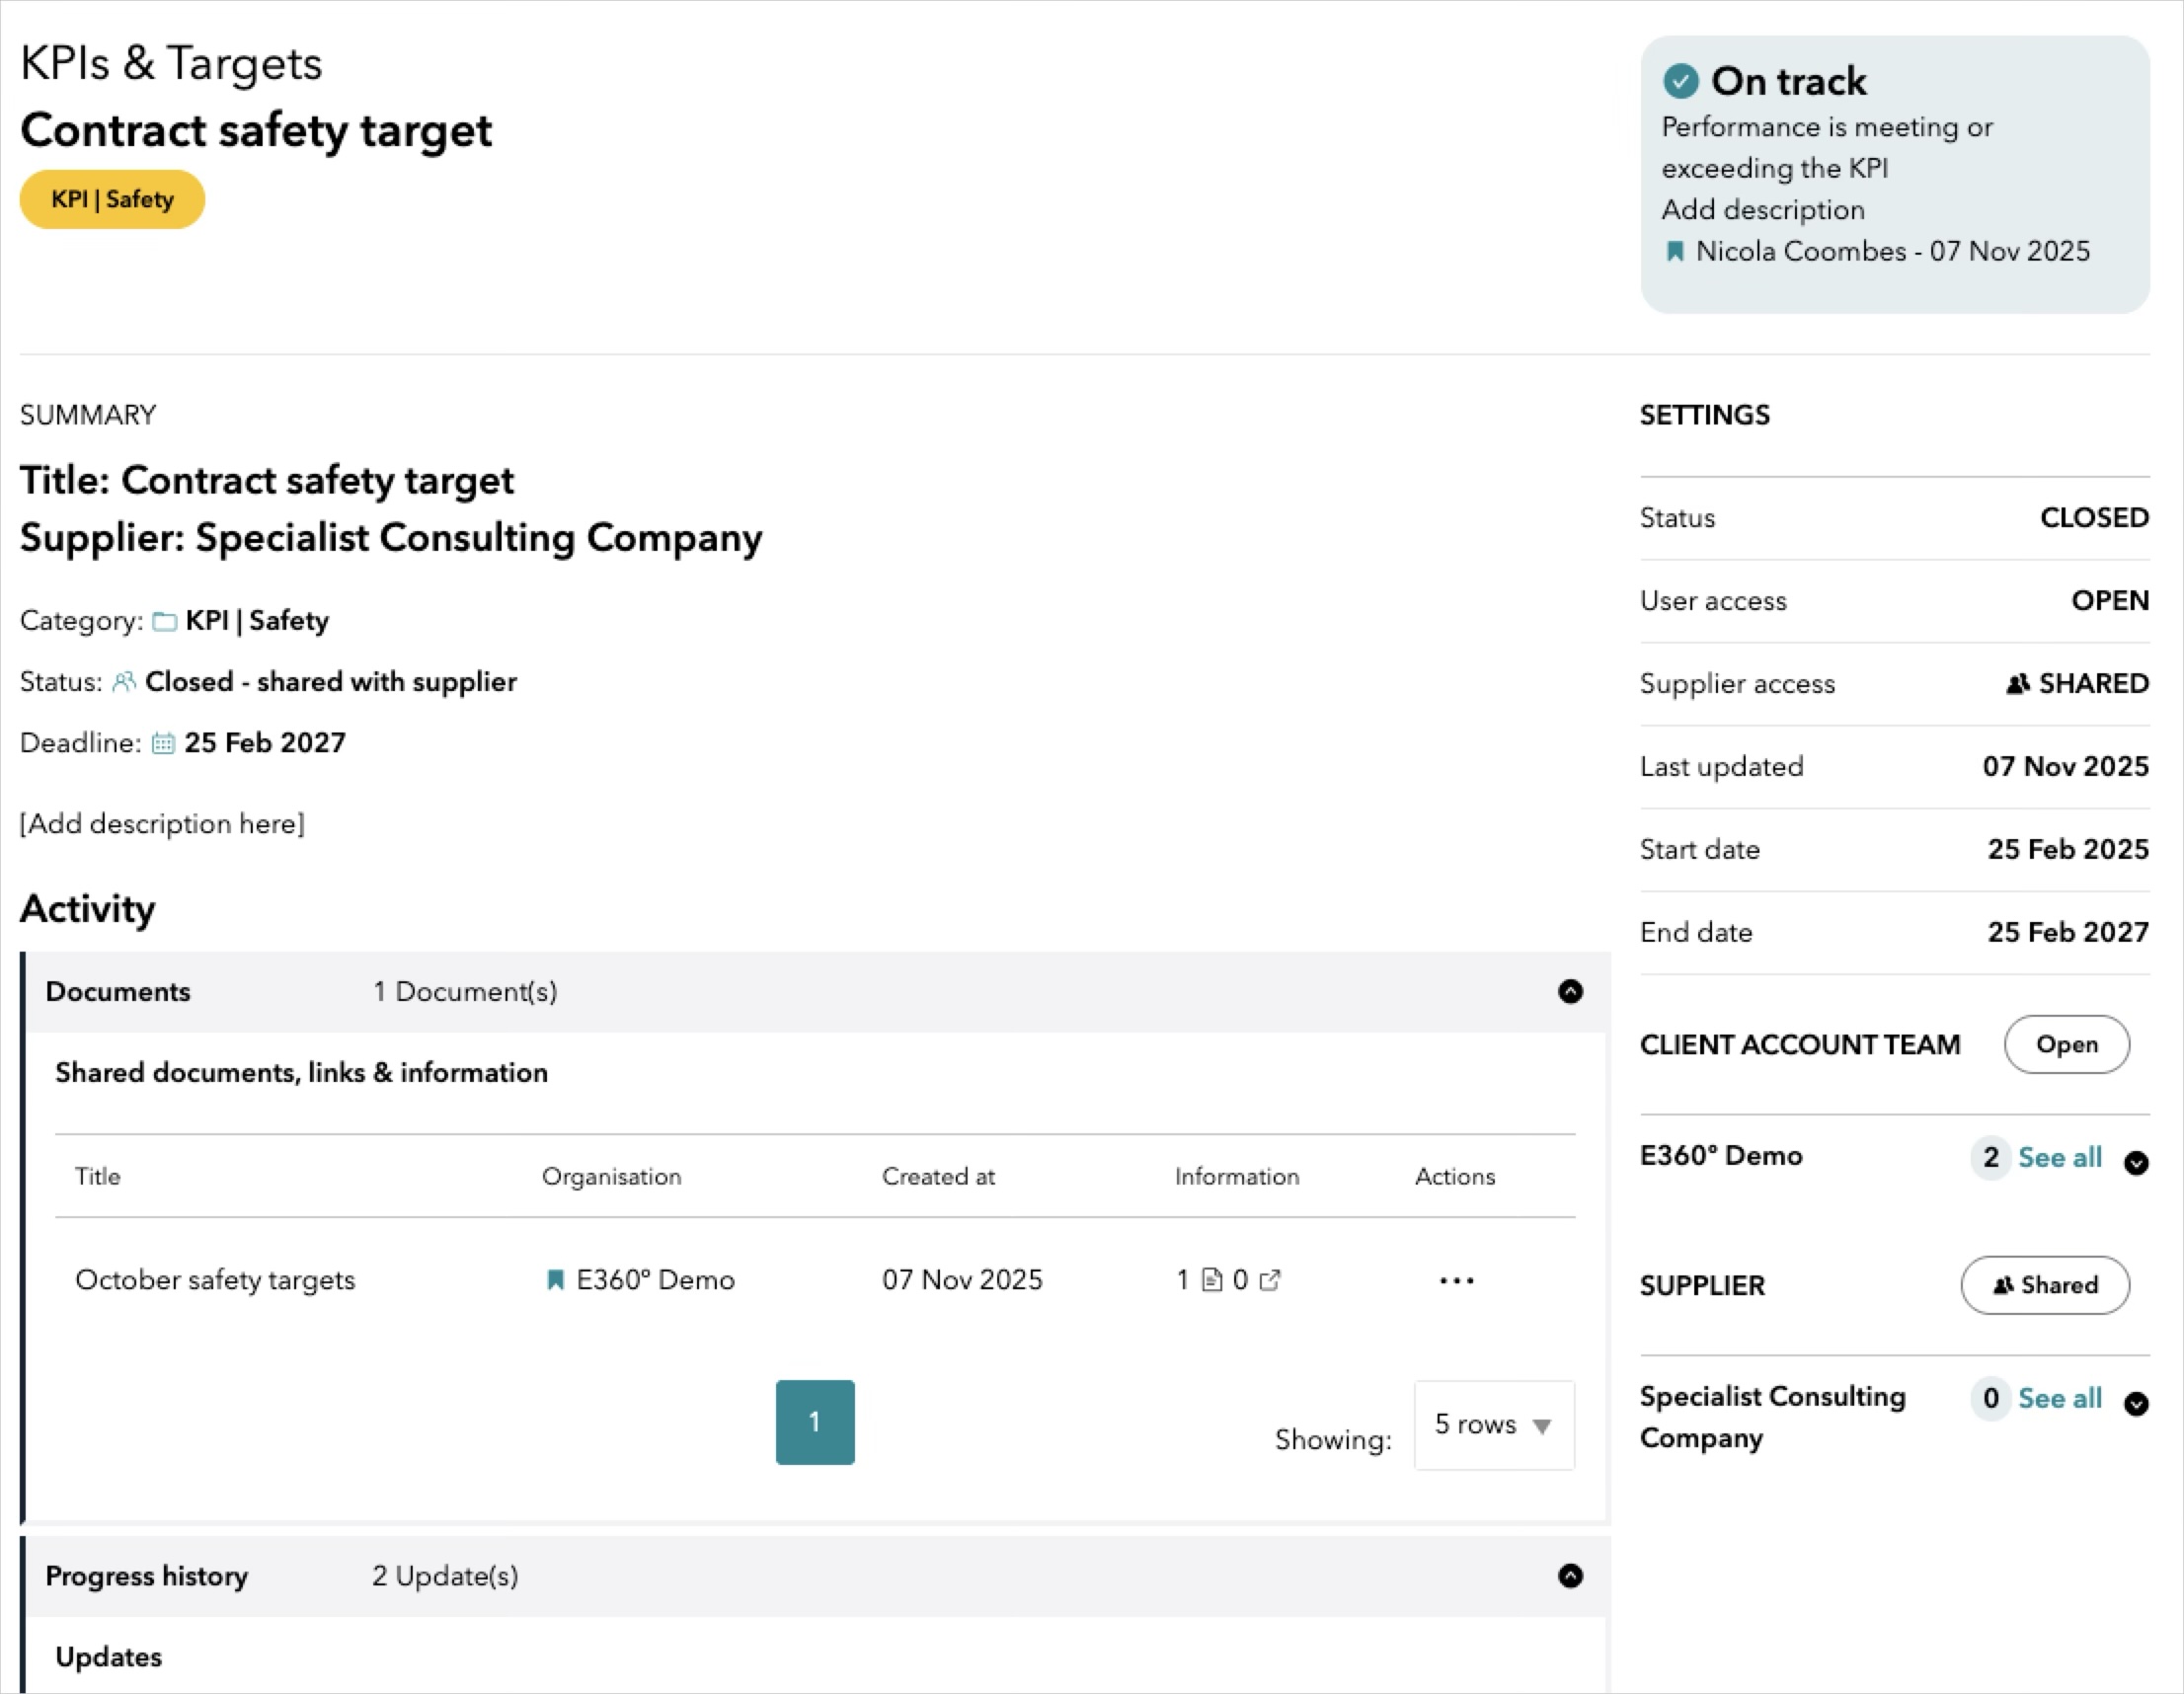Expand the E360° Demo team list arrow

pos(2136,1163)
